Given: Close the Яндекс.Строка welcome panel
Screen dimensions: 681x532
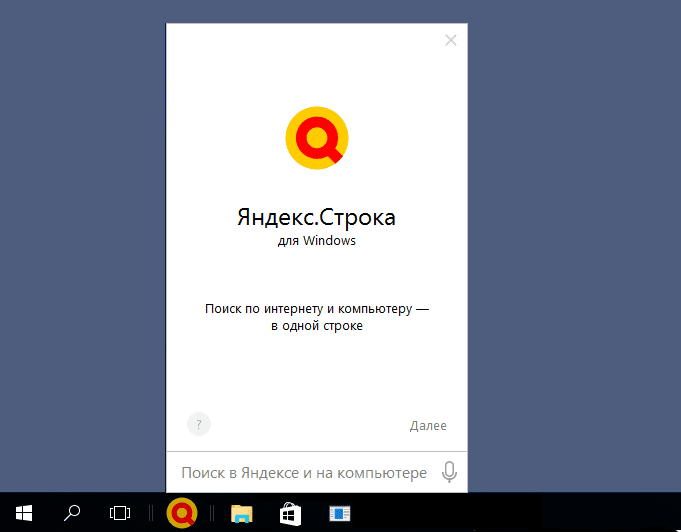Looking at the screenshot, I should pyautogui.click(x=451, y=40).
